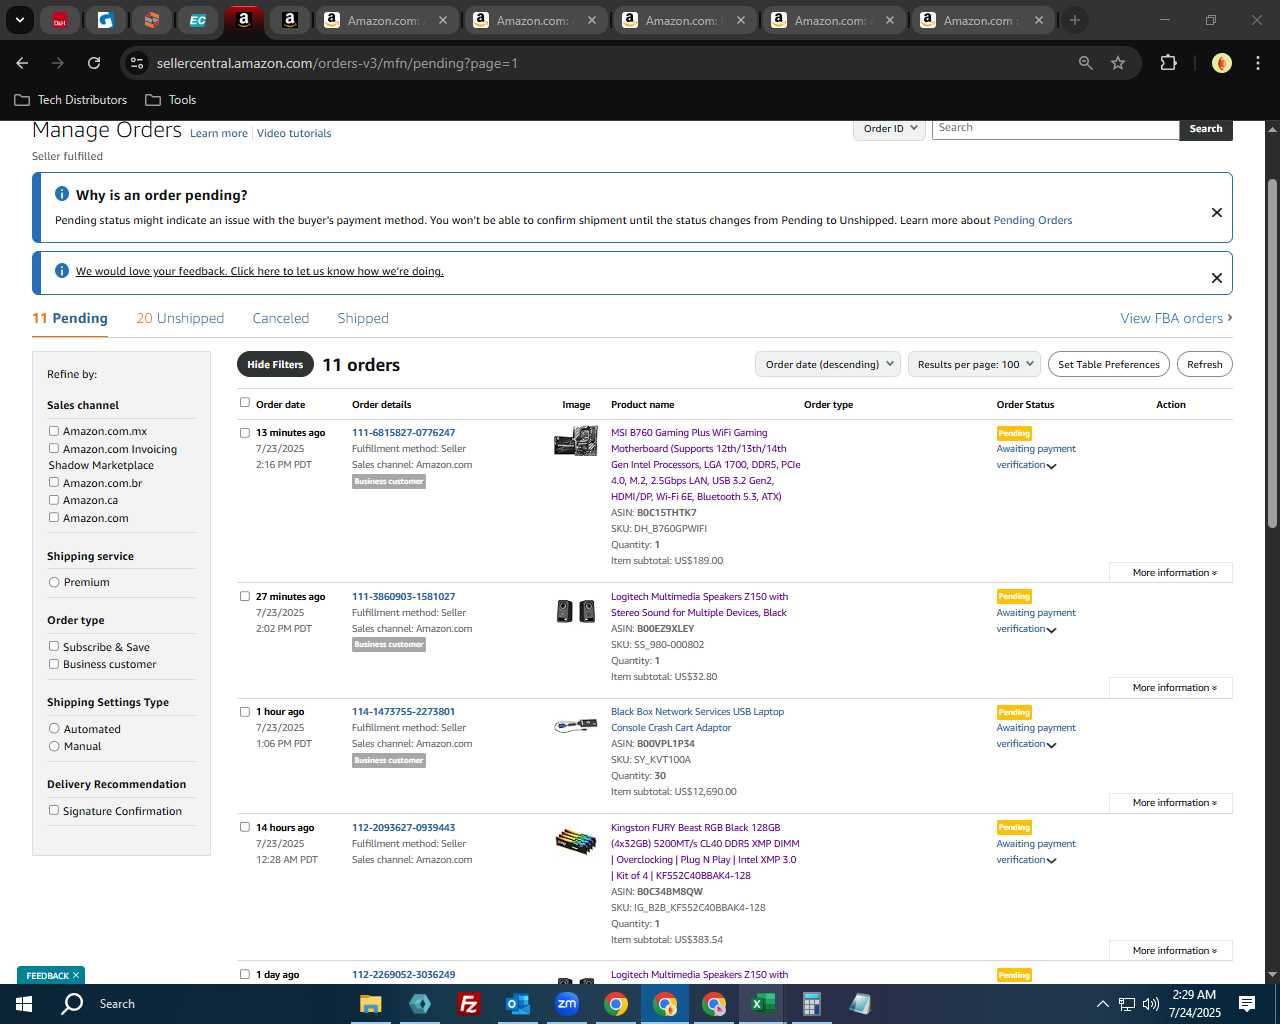Screen dimensions: 1280x1024
Task: Open Excel from the taskbar
Action: click(763, 1003)
